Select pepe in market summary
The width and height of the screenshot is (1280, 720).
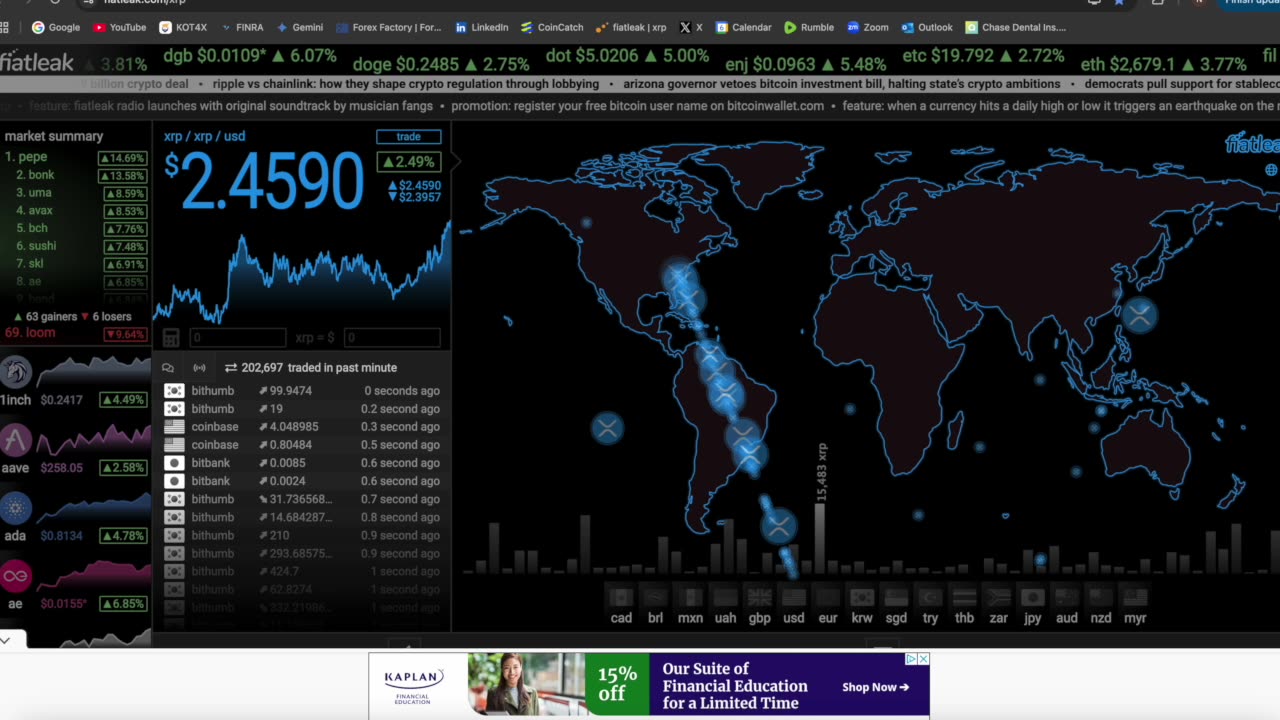[75, 157]
